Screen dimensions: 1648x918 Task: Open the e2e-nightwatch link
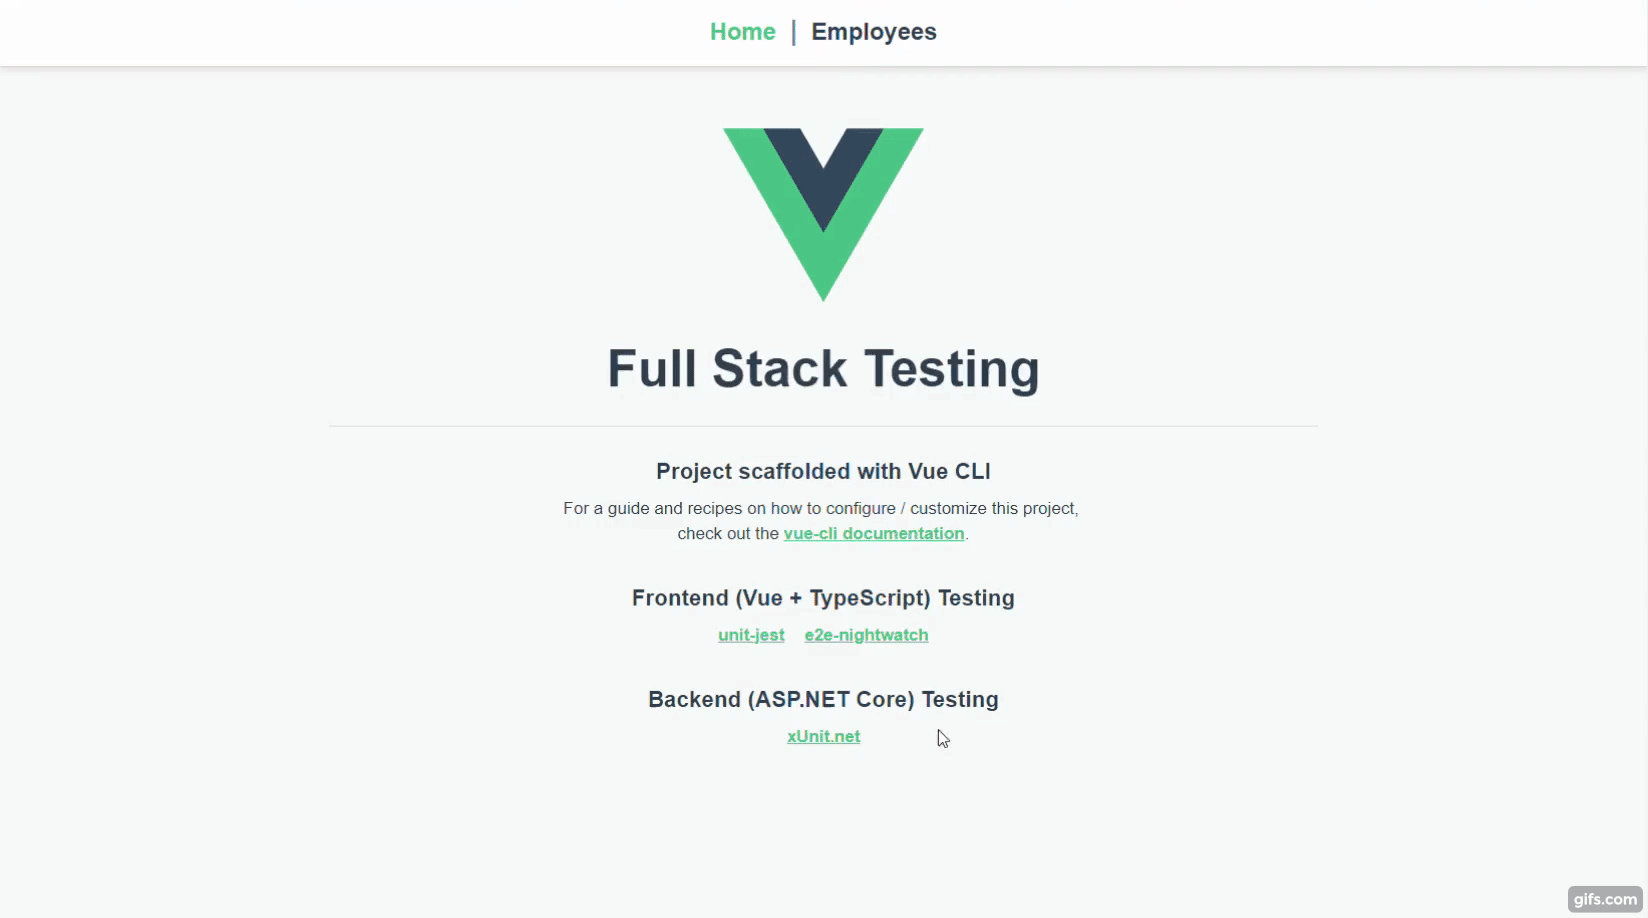click(866, 635)
